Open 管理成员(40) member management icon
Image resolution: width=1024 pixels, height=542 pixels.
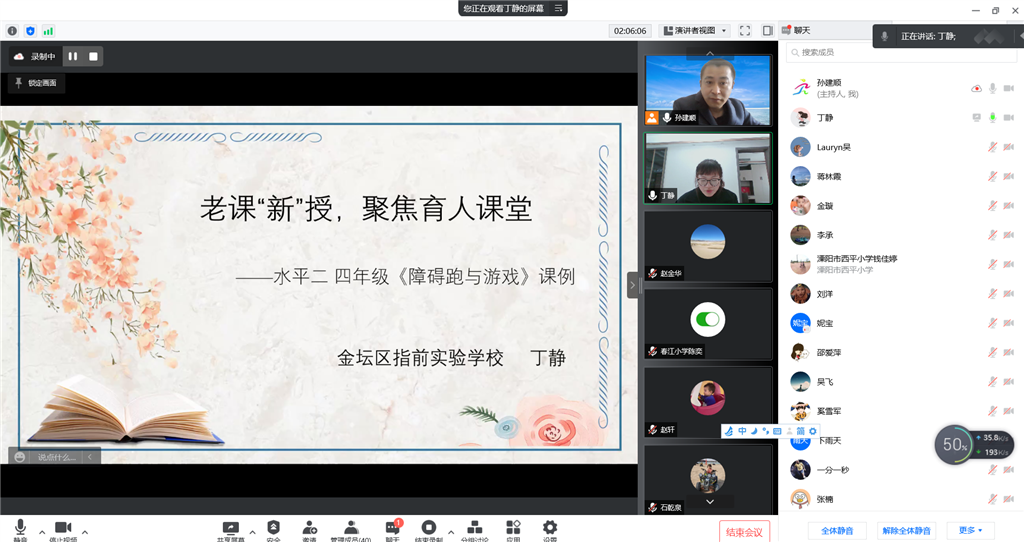point(351,528)
